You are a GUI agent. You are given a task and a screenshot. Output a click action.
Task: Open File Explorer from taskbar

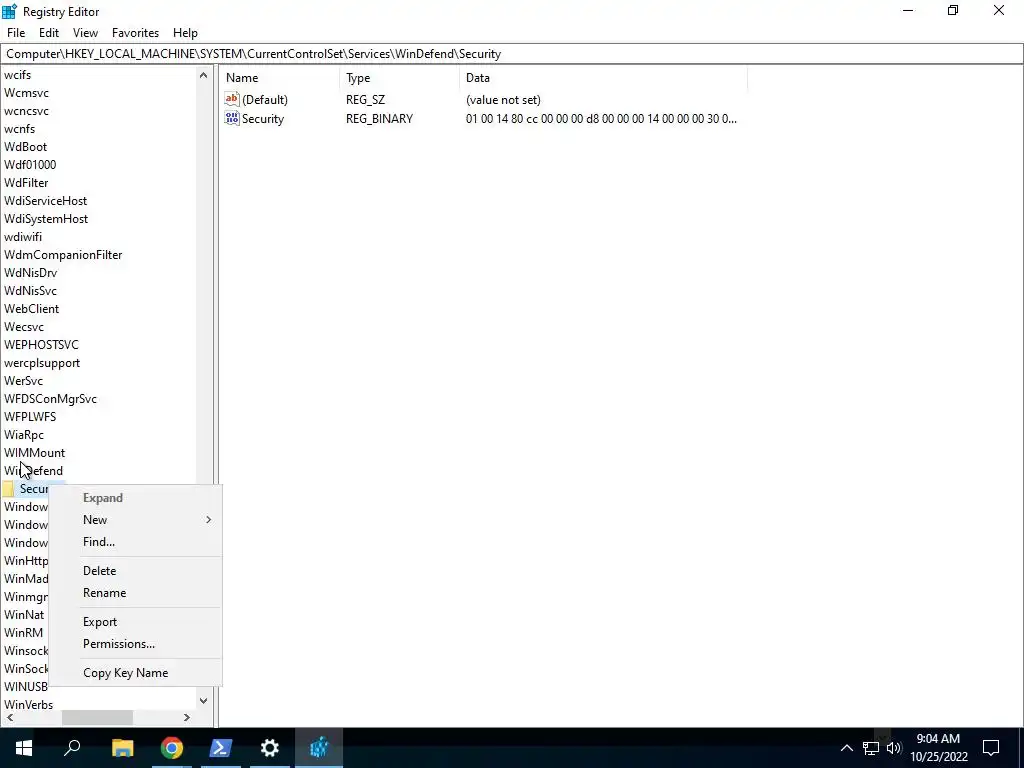click(x=122, y=748)
